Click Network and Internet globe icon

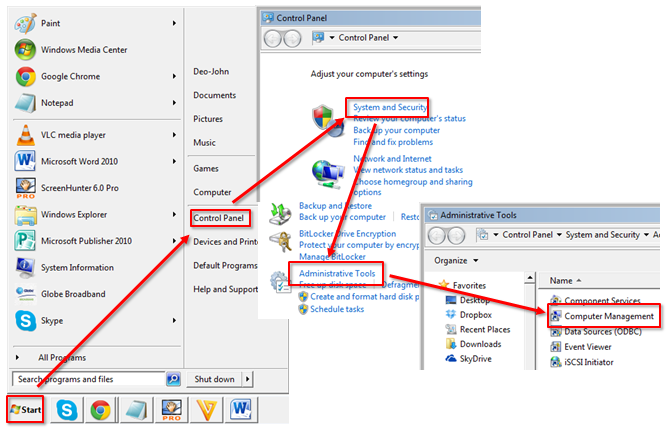point(327,175)
